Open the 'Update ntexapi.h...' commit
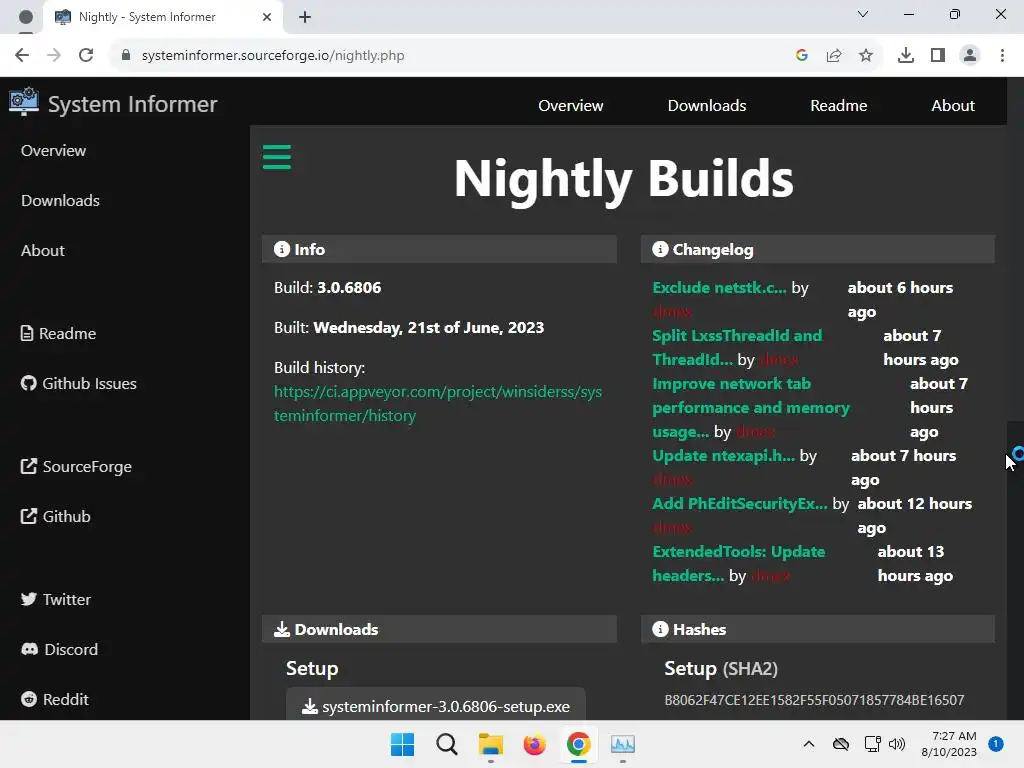This screenshot has height=768, width=1024. coord(724,456)
